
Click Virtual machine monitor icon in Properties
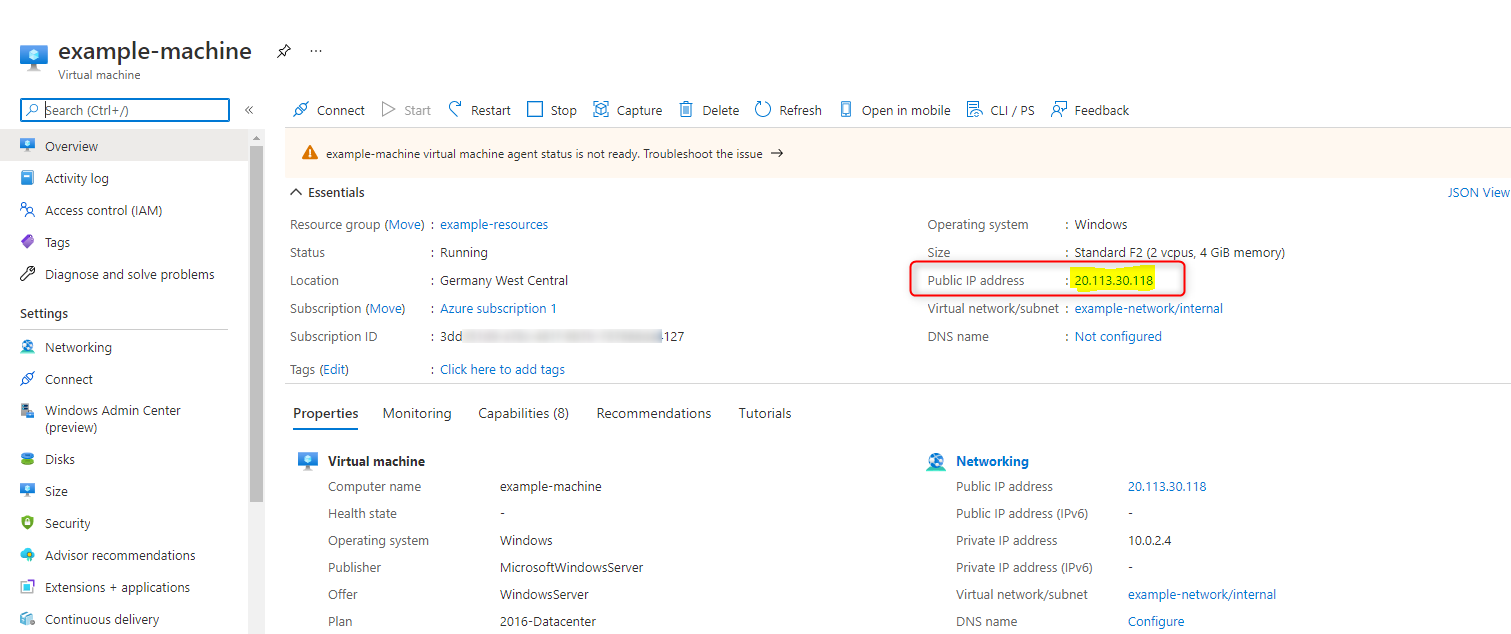click(308, 461)
